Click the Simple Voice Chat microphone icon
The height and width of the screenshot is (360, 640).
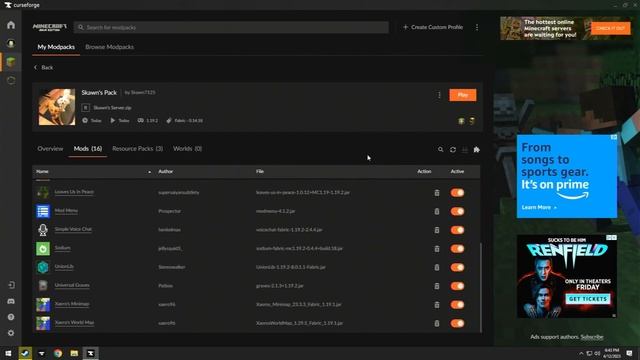(43, 230)
